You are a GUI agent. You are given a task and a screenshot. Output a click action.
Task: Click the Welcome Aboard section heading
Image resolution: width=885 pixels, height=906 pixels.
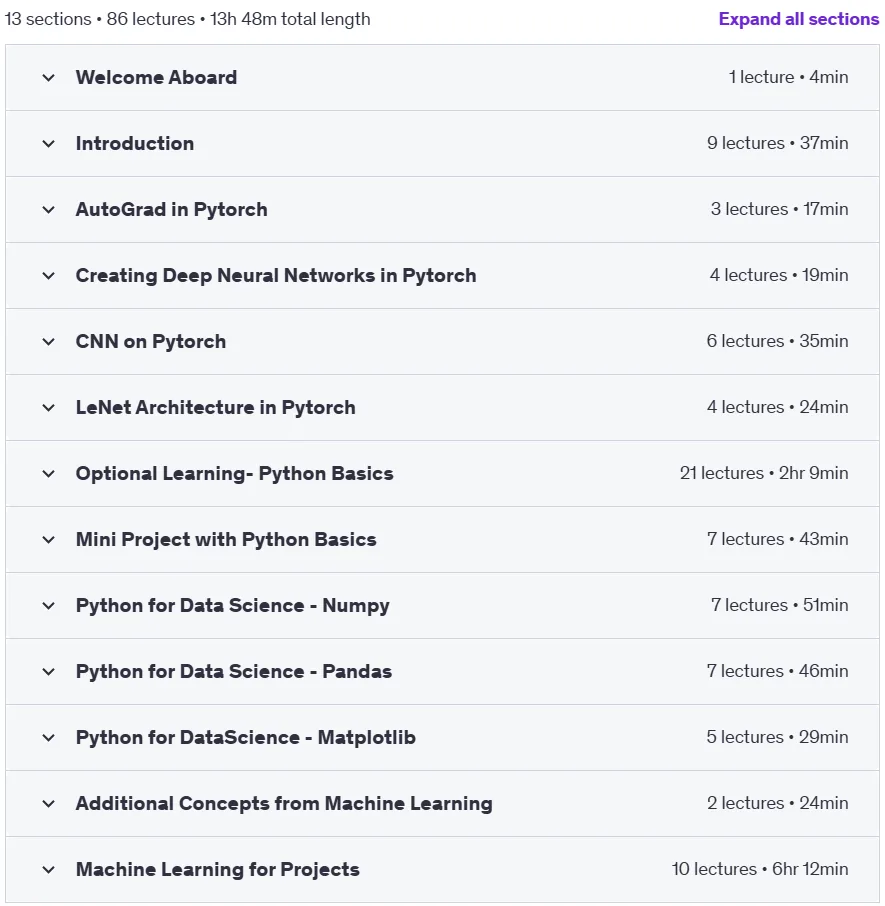[156, 77]
